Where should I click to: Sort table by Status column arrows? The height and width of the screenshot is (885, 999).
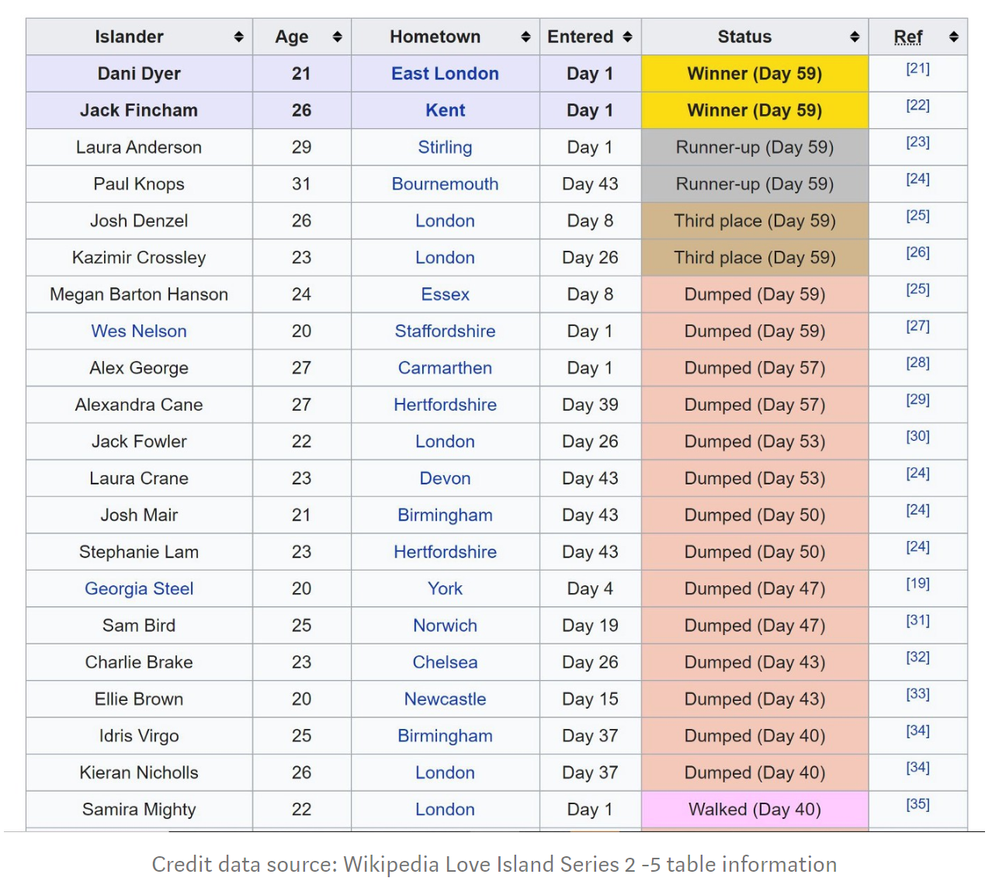(854, 37)
